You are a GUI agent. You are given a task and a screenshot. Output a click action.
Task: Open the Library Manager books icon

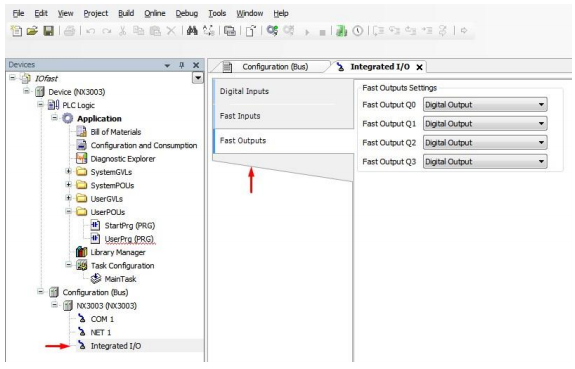[81, 252]
